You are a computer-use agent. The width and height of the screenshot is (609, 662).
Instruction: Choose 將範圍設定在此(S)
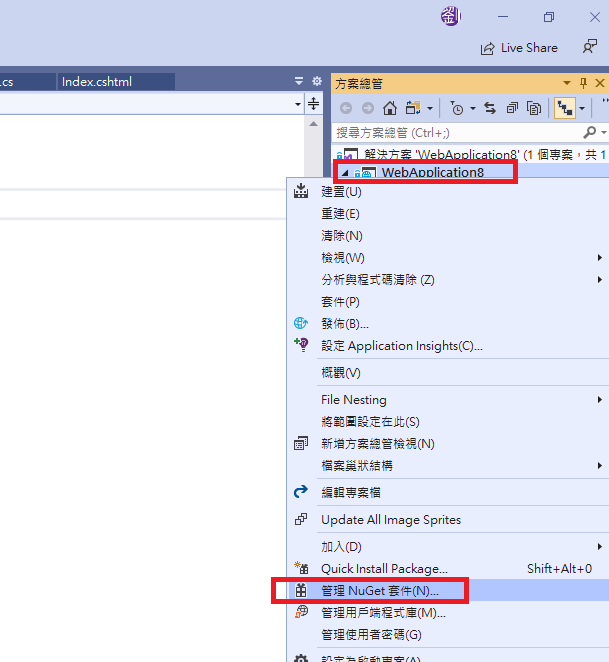pos(448,422)
